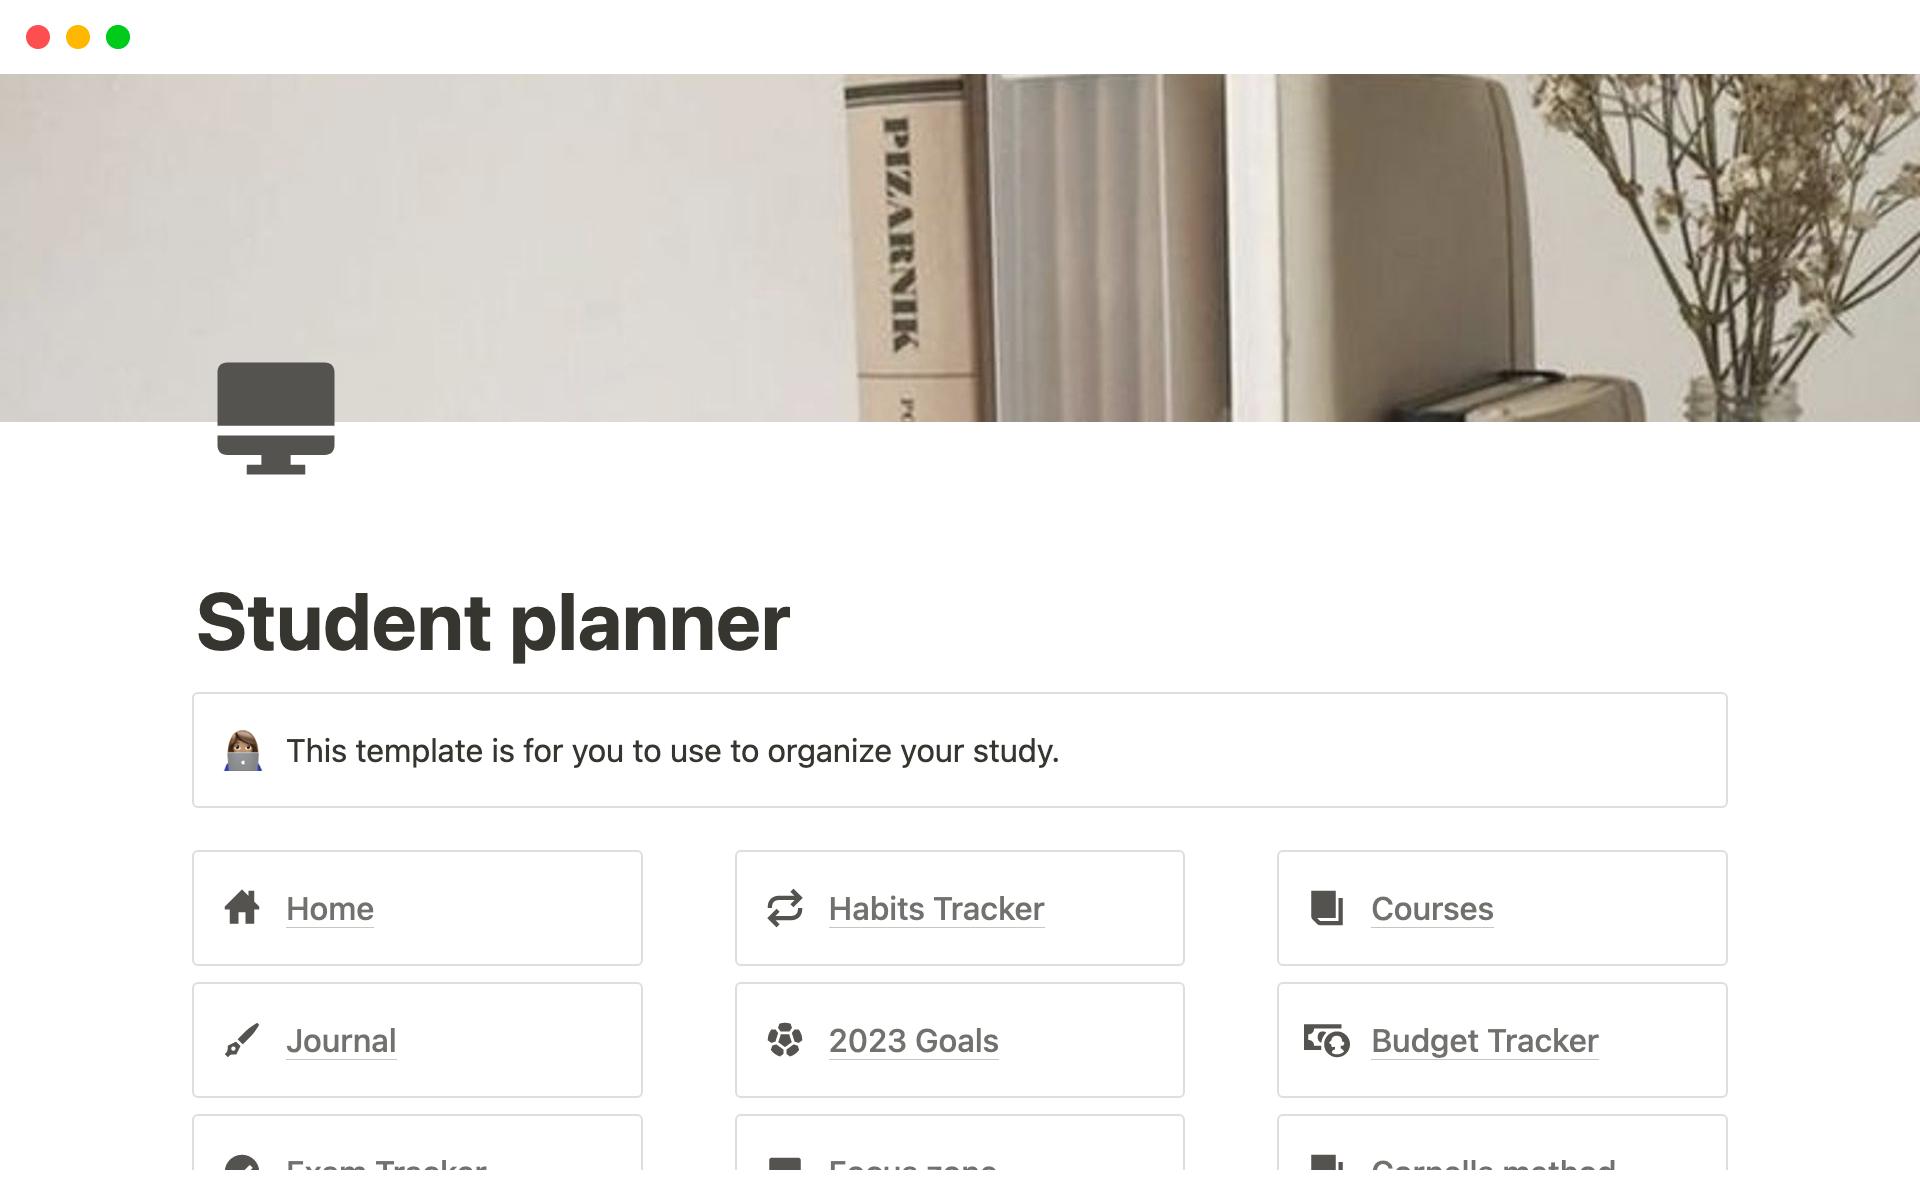Click the Student planner page title

[493, 623]
